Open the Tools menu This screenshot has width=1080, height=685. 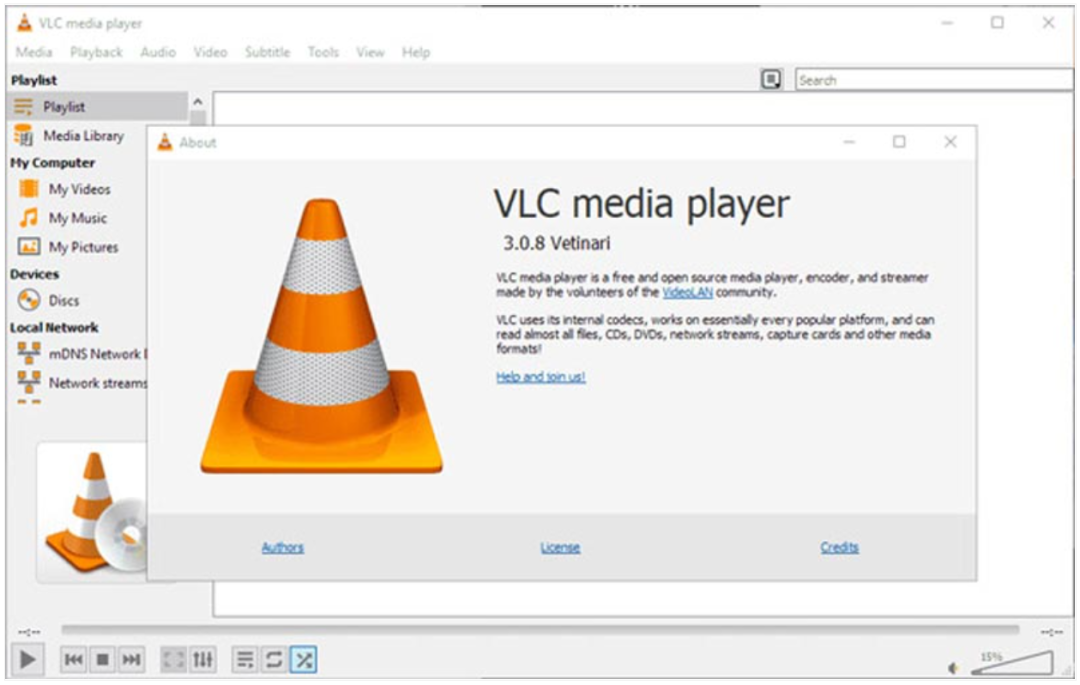click(x=323, y=52)
